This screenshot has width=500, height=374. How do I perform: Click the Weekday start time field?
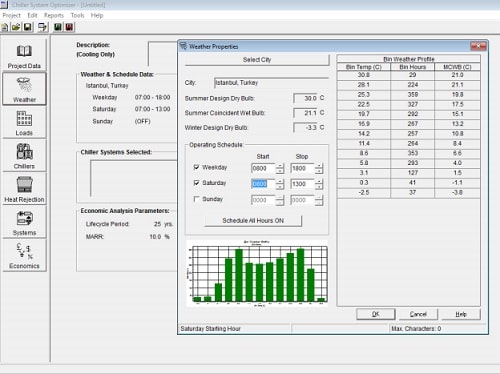click(x=263, y=168)
